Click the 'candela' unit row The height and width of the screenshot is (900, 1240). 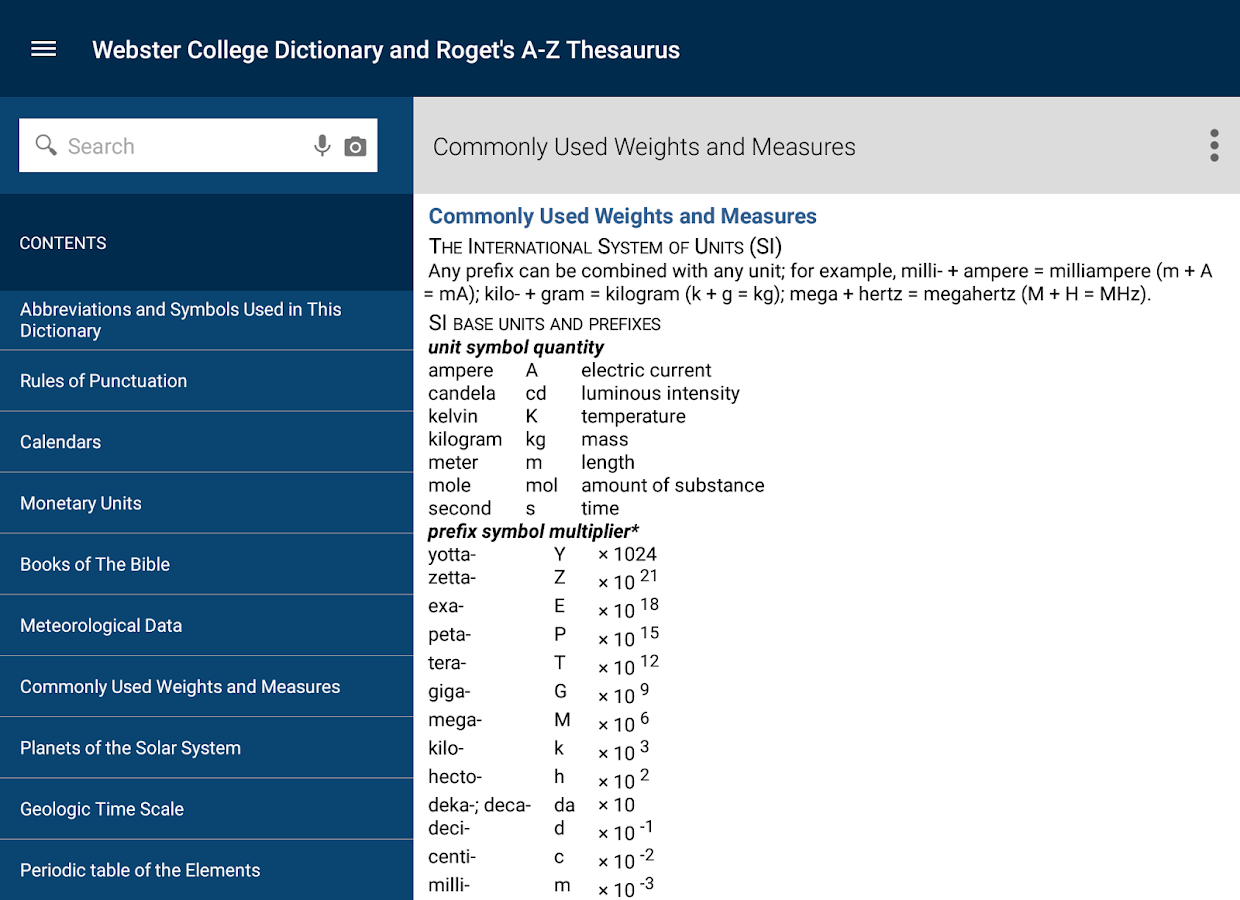584,393
